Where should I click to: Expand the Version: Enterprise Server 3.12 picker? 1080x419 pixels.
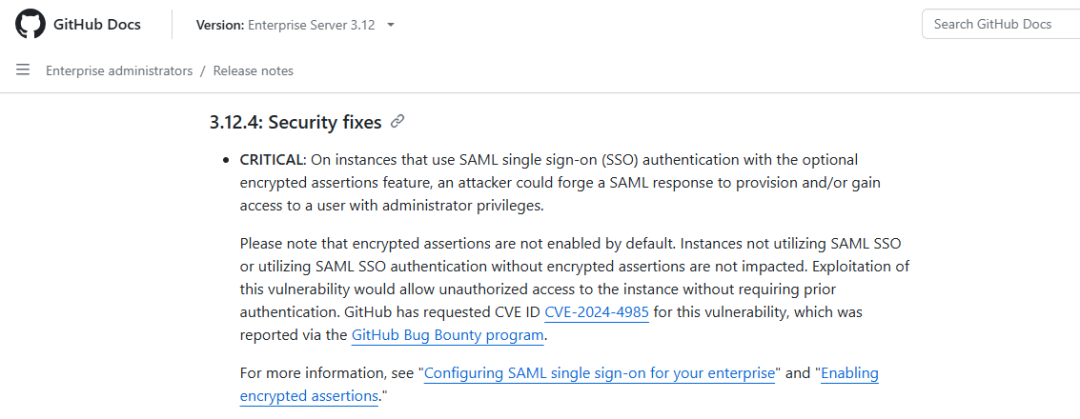coord(295,25)
